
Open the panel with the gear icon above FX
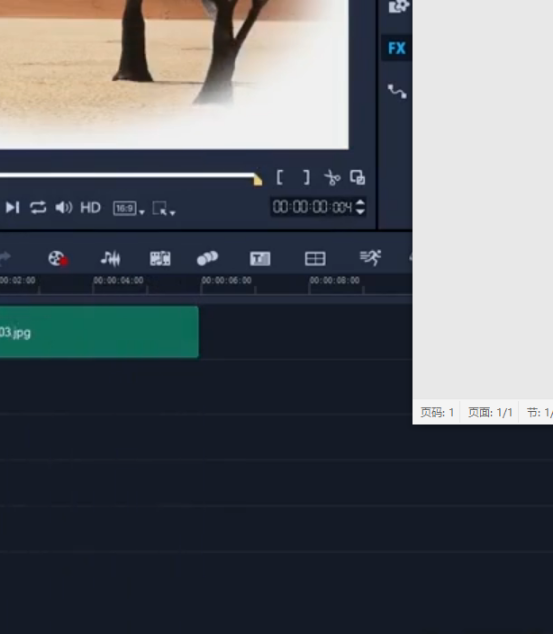pyautogui.click(x=398, y=6)
